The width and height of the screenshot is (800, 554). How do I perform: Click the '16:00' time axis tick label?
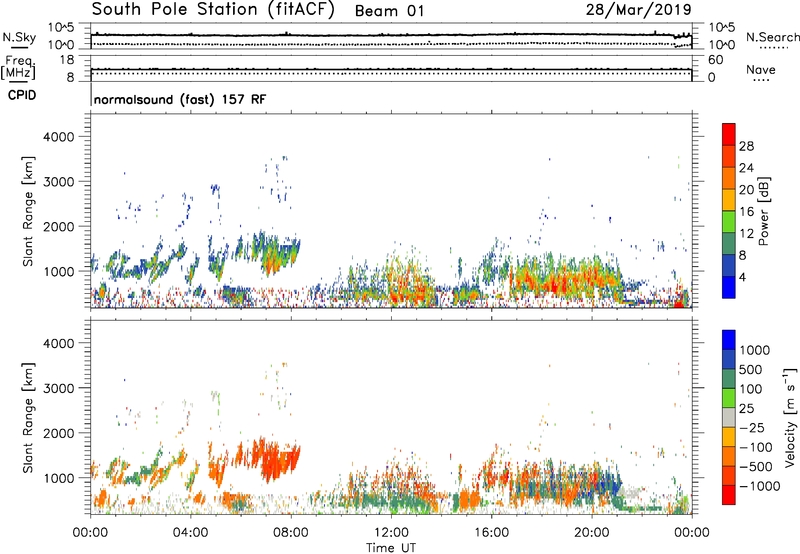click(x=491, y=533)
